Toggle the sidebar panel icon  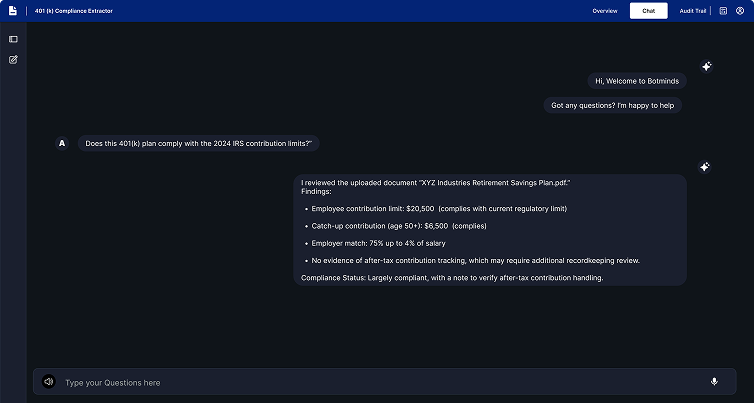13,39
